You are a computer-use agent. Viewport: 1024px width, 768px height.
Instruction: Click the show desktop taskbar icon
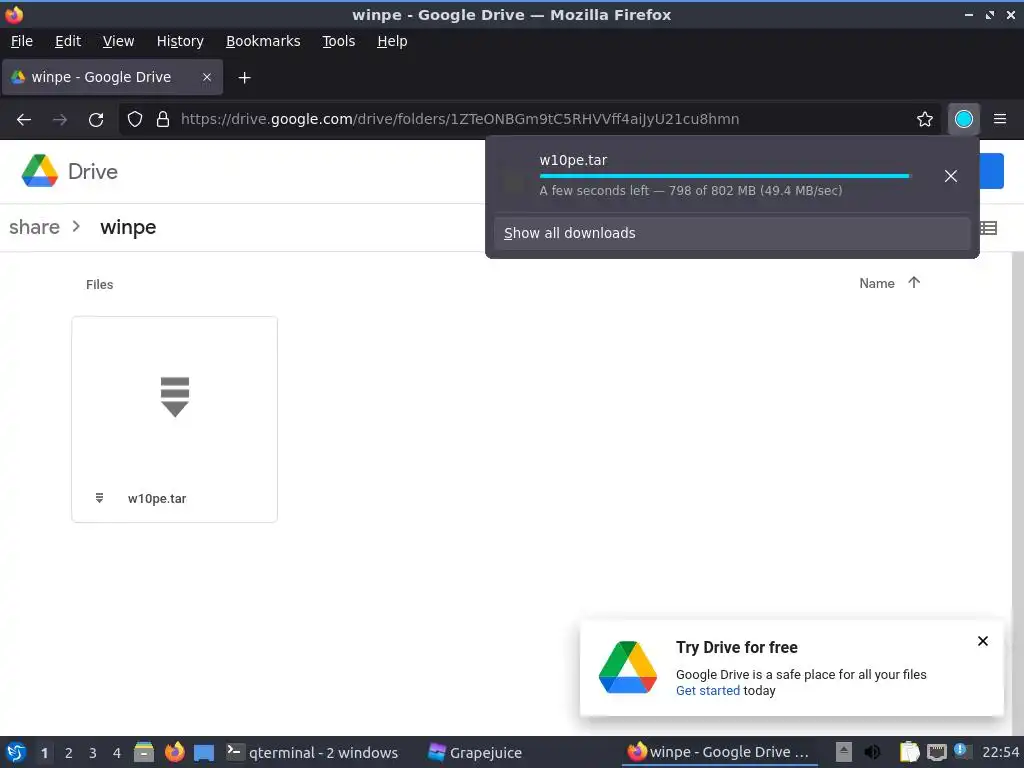click(x=204, y=752)
